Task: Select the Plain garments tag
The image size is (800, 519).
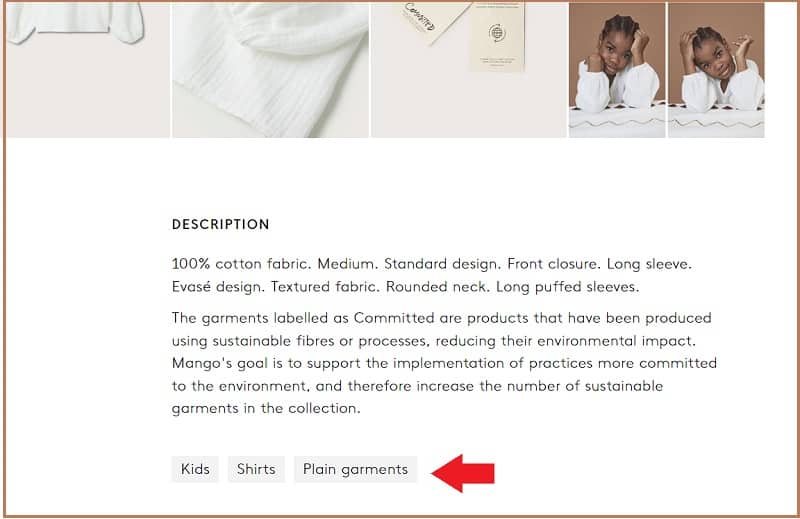Action: click(355, 469)
